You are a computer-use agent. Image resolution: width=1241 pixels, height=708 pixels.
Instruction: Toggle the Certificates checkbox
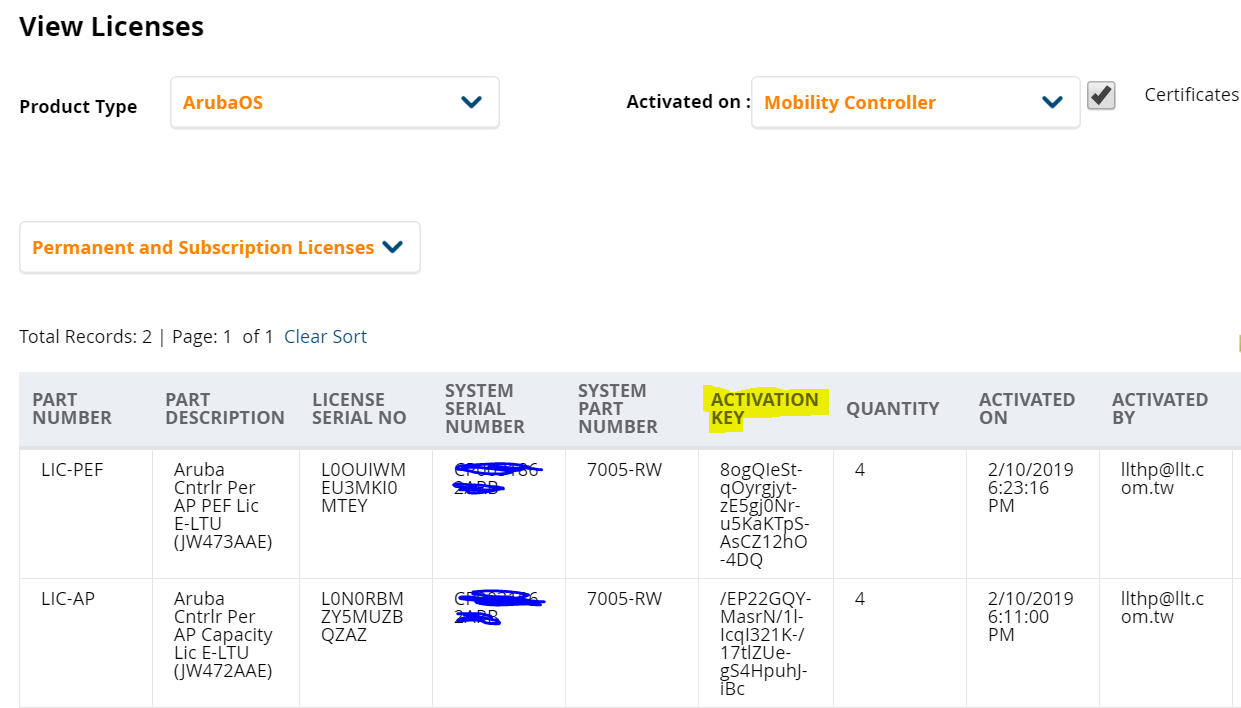(1101, 96)
